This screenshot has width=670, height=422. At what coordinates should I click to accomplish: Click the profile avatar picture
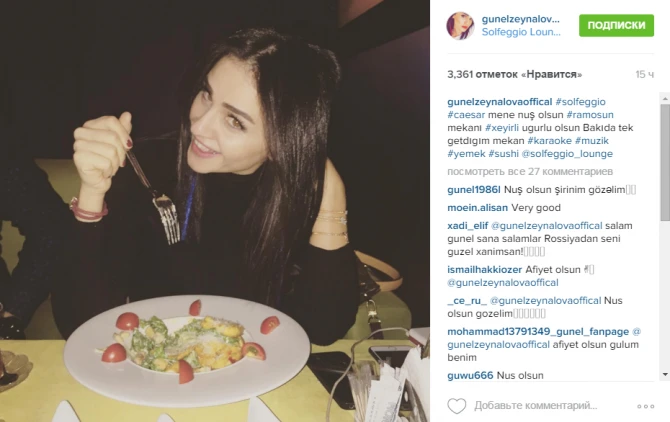(460, 26)
